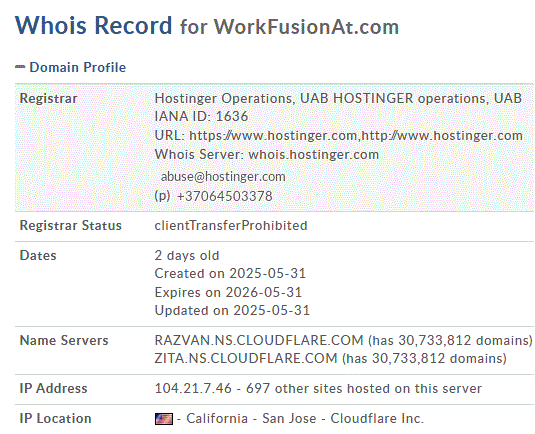Viewport: 535px width, 434px height.
Task: Click the 'IANA ID: 1636' line
Action: [201, 116]
